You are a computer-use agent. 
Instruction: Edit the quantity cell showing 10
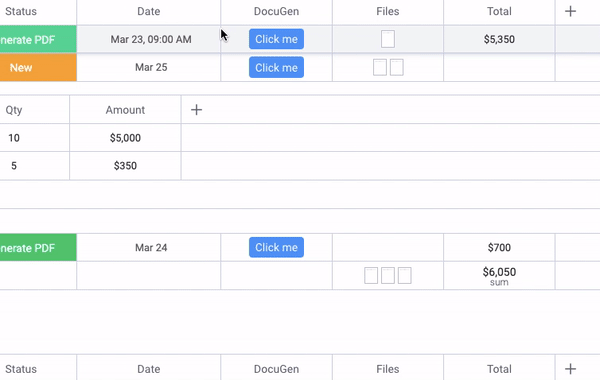(x=34, y=138)
